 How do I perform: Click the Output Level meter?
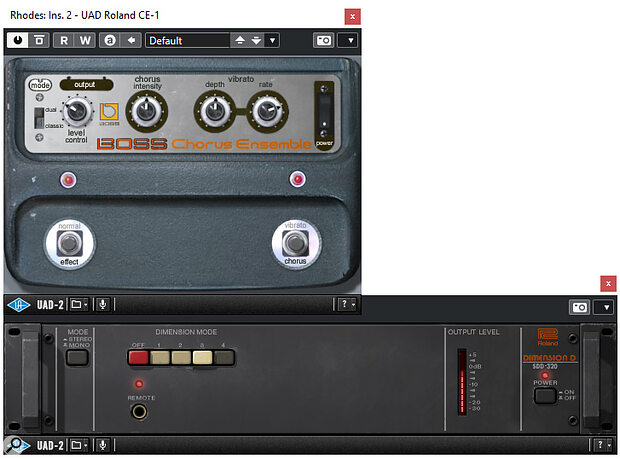[462, 382]
